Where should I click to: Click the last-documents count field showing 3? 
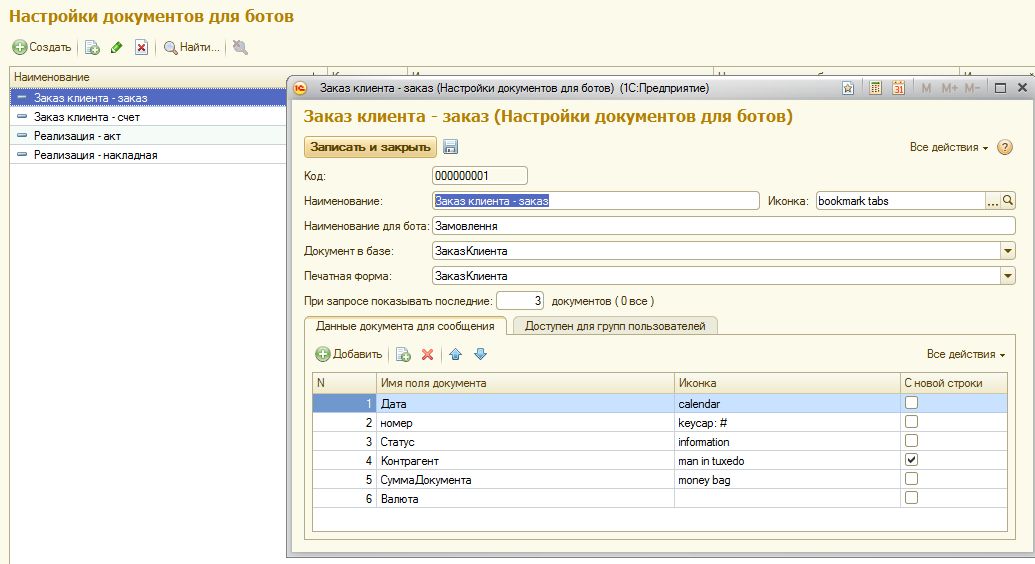coord(520,301)
